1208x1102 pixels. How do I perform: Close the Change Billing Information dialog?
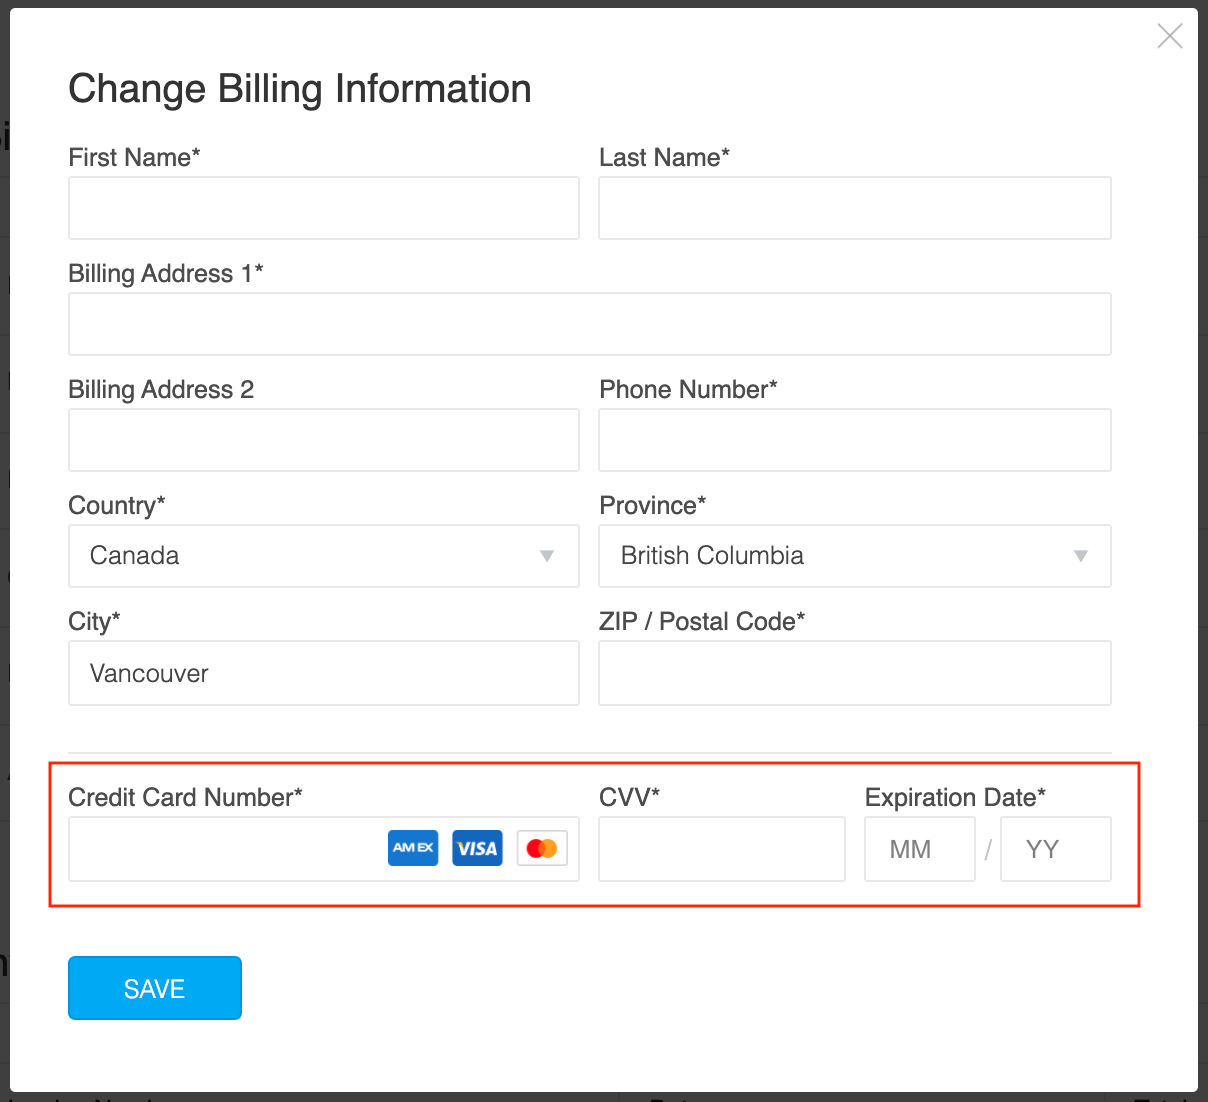pos(1169,36)
